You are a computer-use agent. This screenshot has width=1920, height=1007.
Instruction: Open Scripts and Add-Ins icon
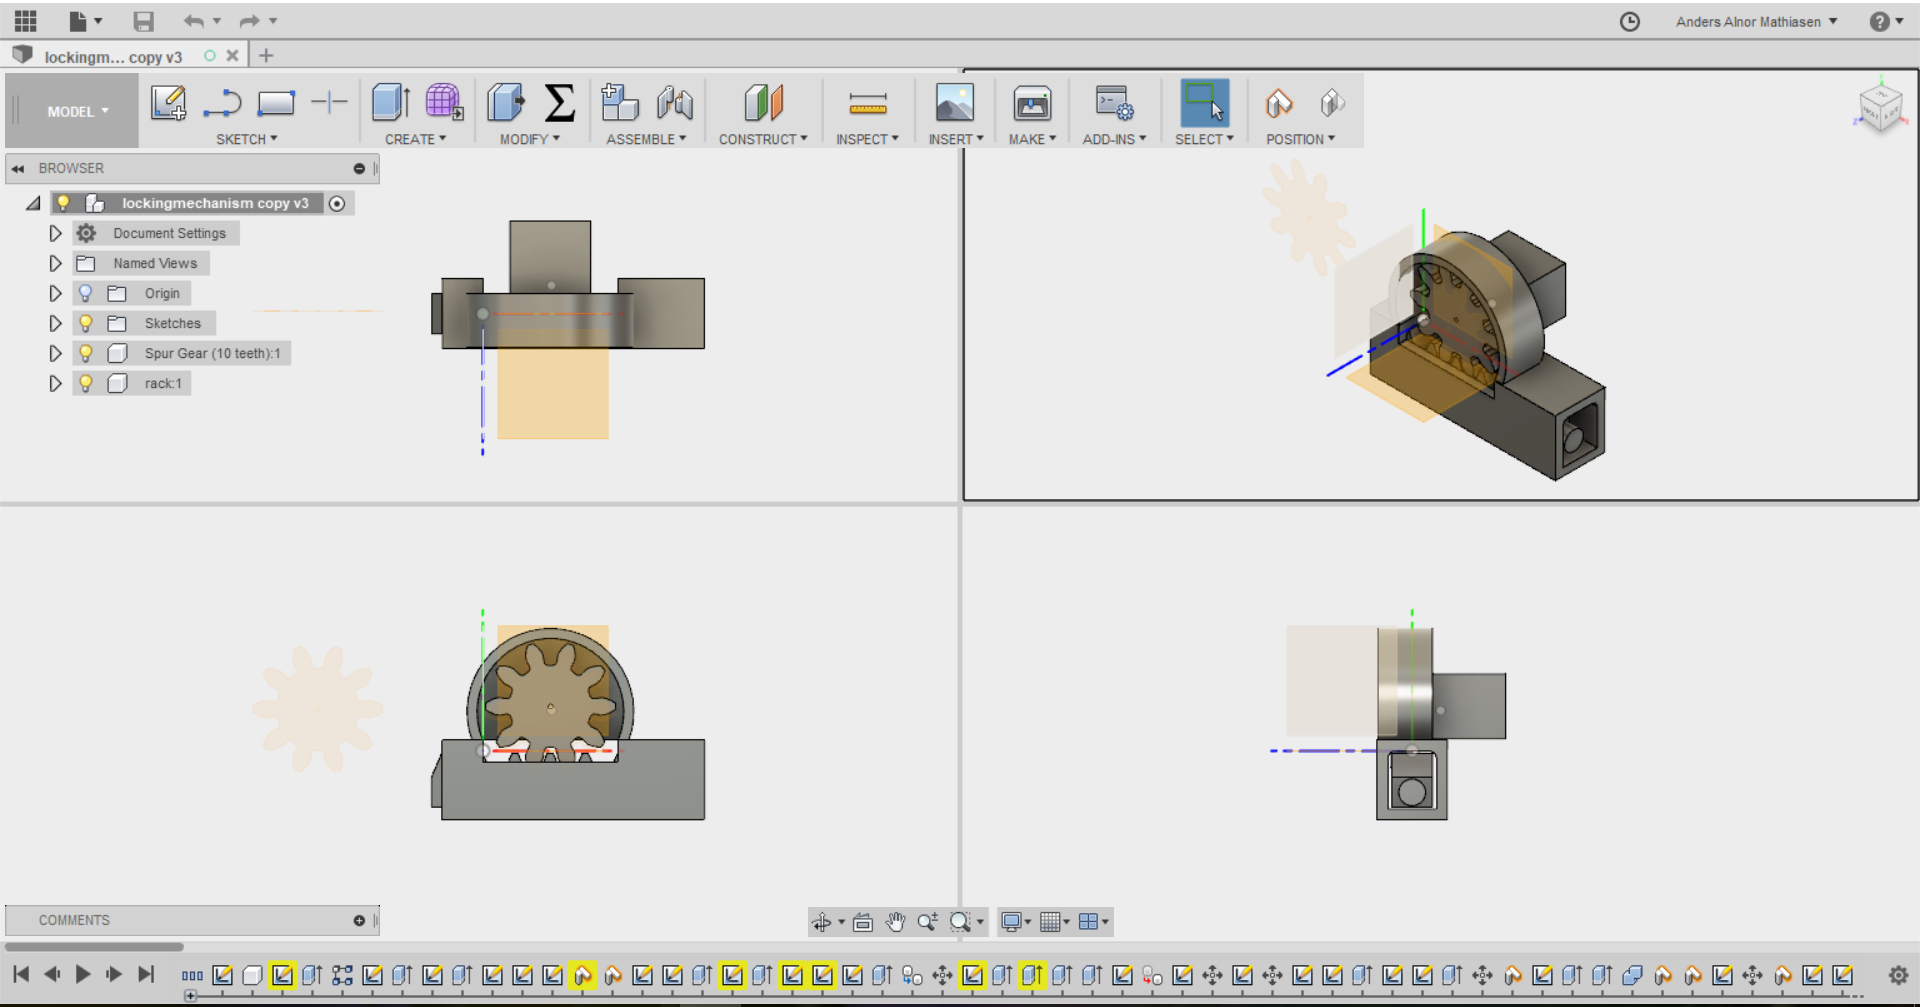click(x=1114, y=102)
